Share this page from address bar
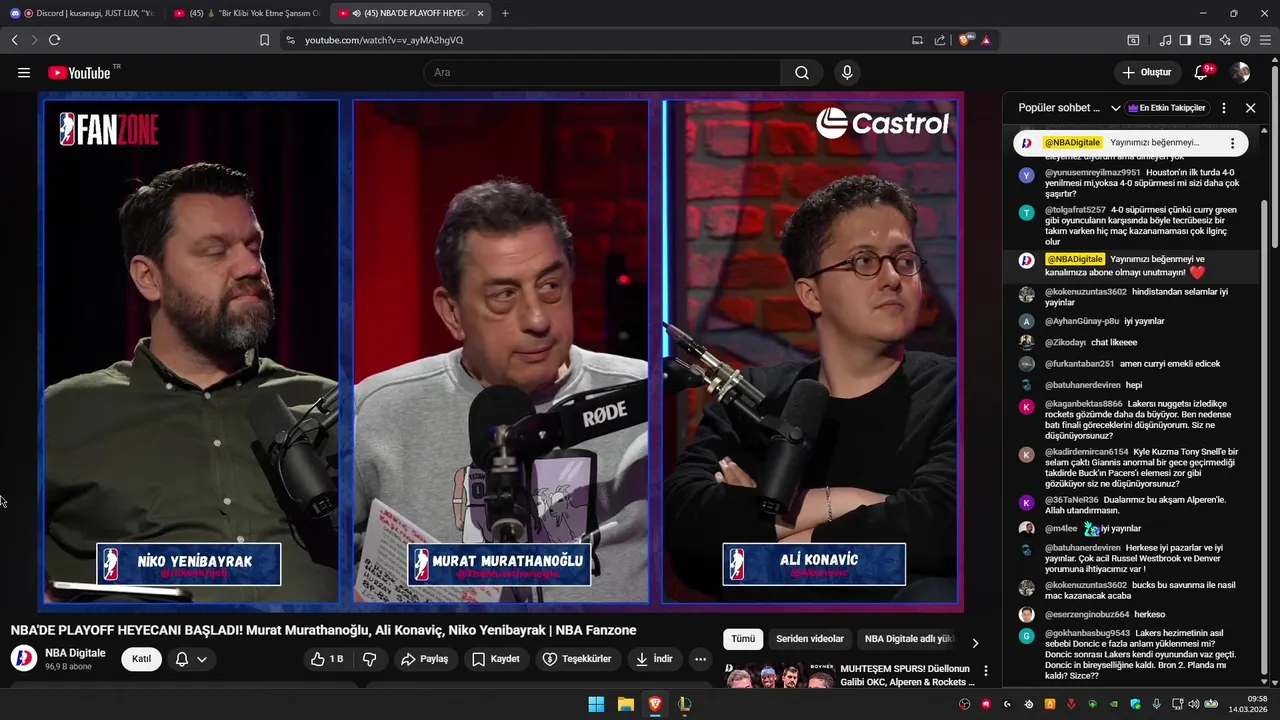This screenshot has width=1280, height=720. (940, 40)
